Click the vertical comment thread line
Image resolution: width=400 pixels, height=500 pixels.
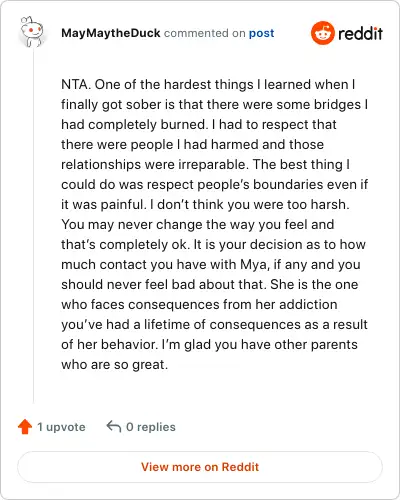pos(33,227)
